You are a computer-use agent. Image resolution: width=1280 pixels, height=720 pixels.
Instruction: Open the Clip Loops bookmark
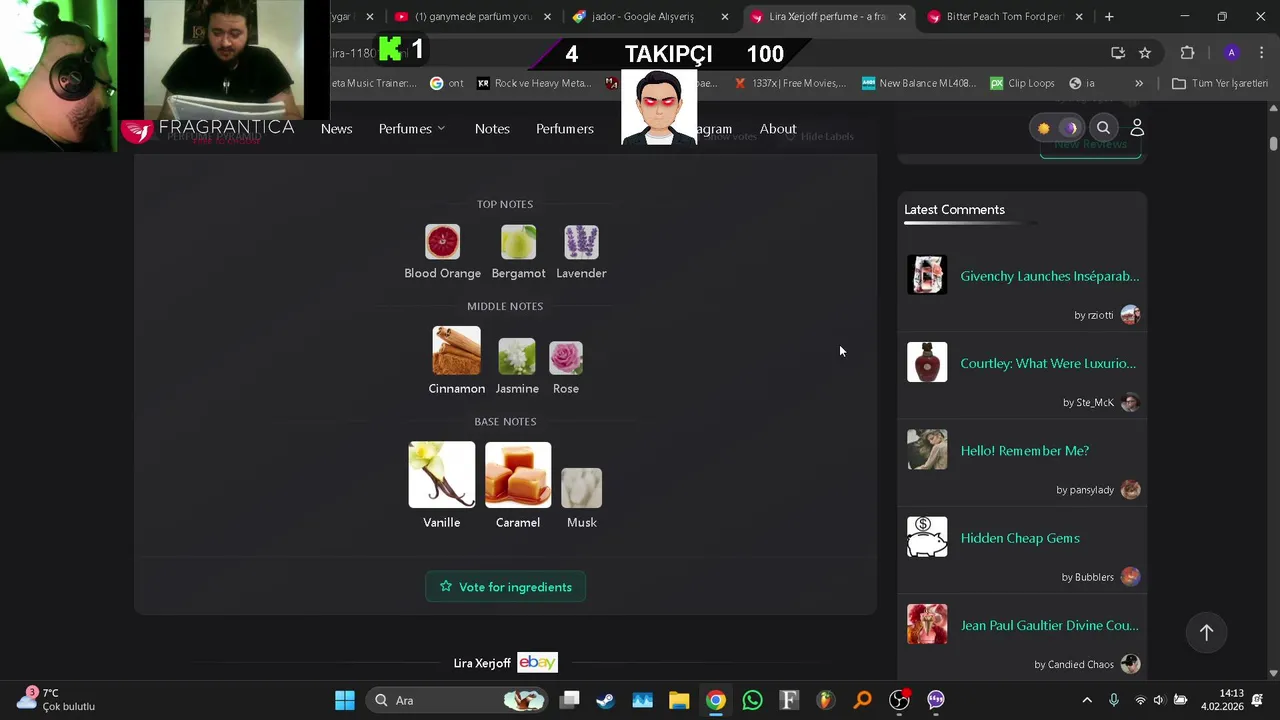1021,83
